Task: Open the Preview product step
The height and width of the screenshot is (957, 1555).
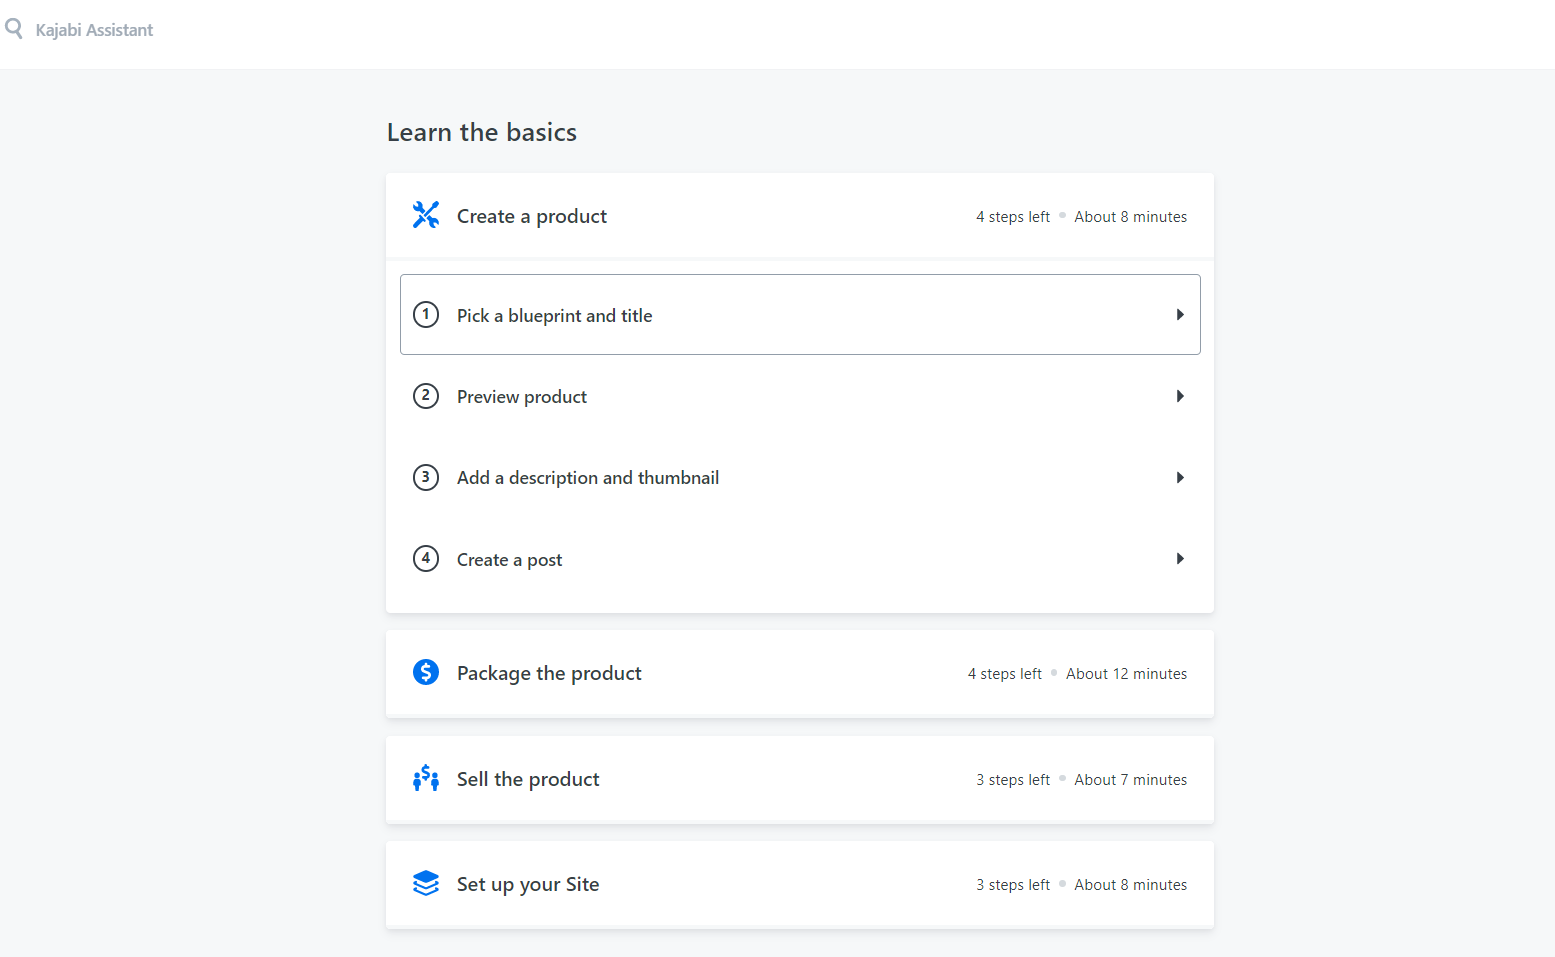Action: click(x=800, y=396)
